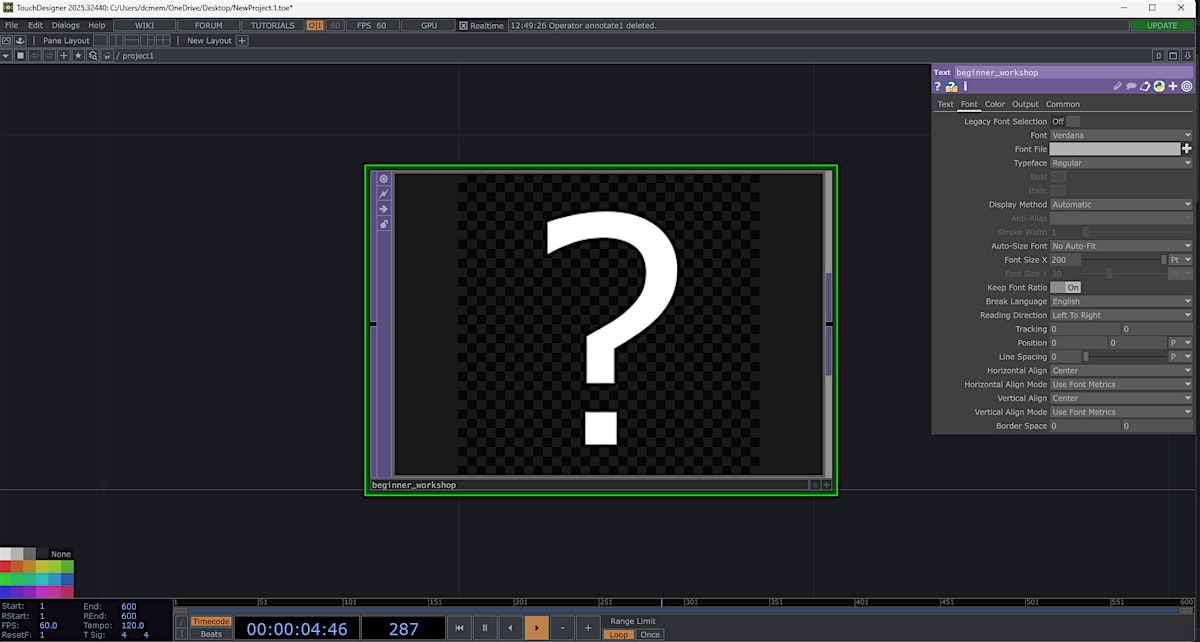Click the Font File input field
The image size is (1200, 642).
click(1114, 149)
